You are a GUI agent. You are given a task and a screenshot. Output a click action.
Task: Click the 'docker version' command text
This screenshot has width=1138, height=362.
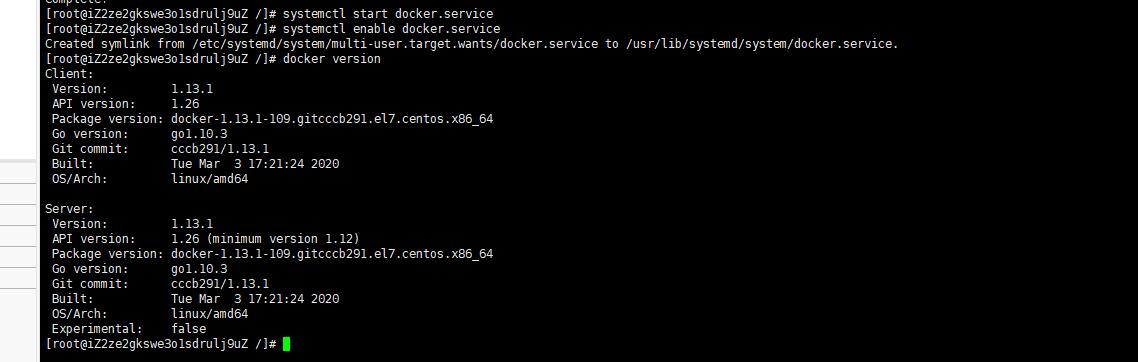click(x=332, y=59)
